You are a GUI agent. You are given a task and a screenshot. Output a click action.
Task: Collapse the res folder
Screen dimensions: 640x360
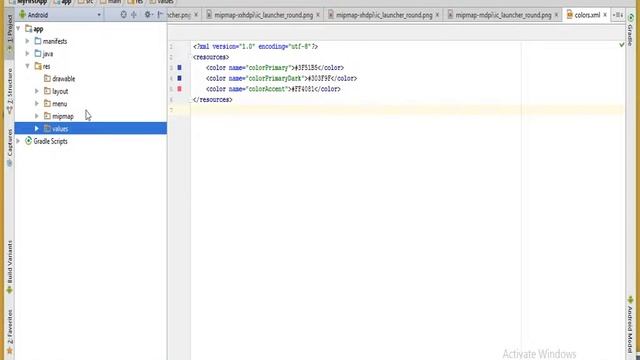pos(27,66)
